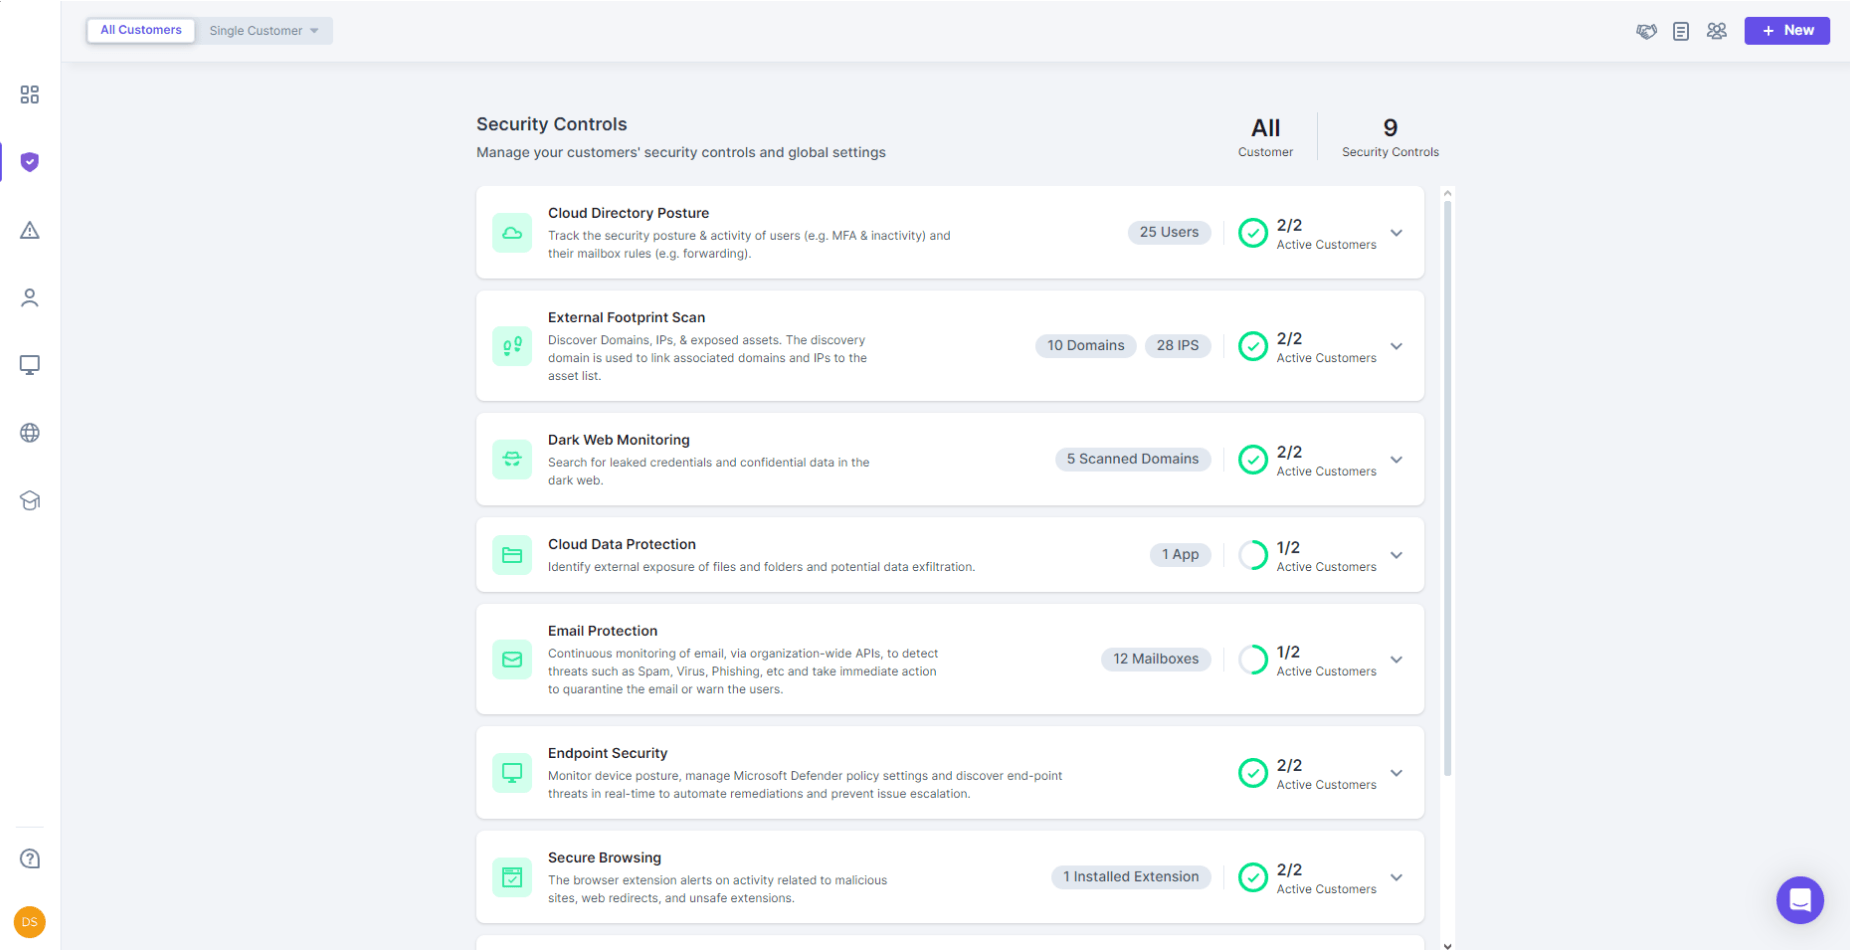Click the help question mark icon
Screen dimensions: 1850x950
30,859
